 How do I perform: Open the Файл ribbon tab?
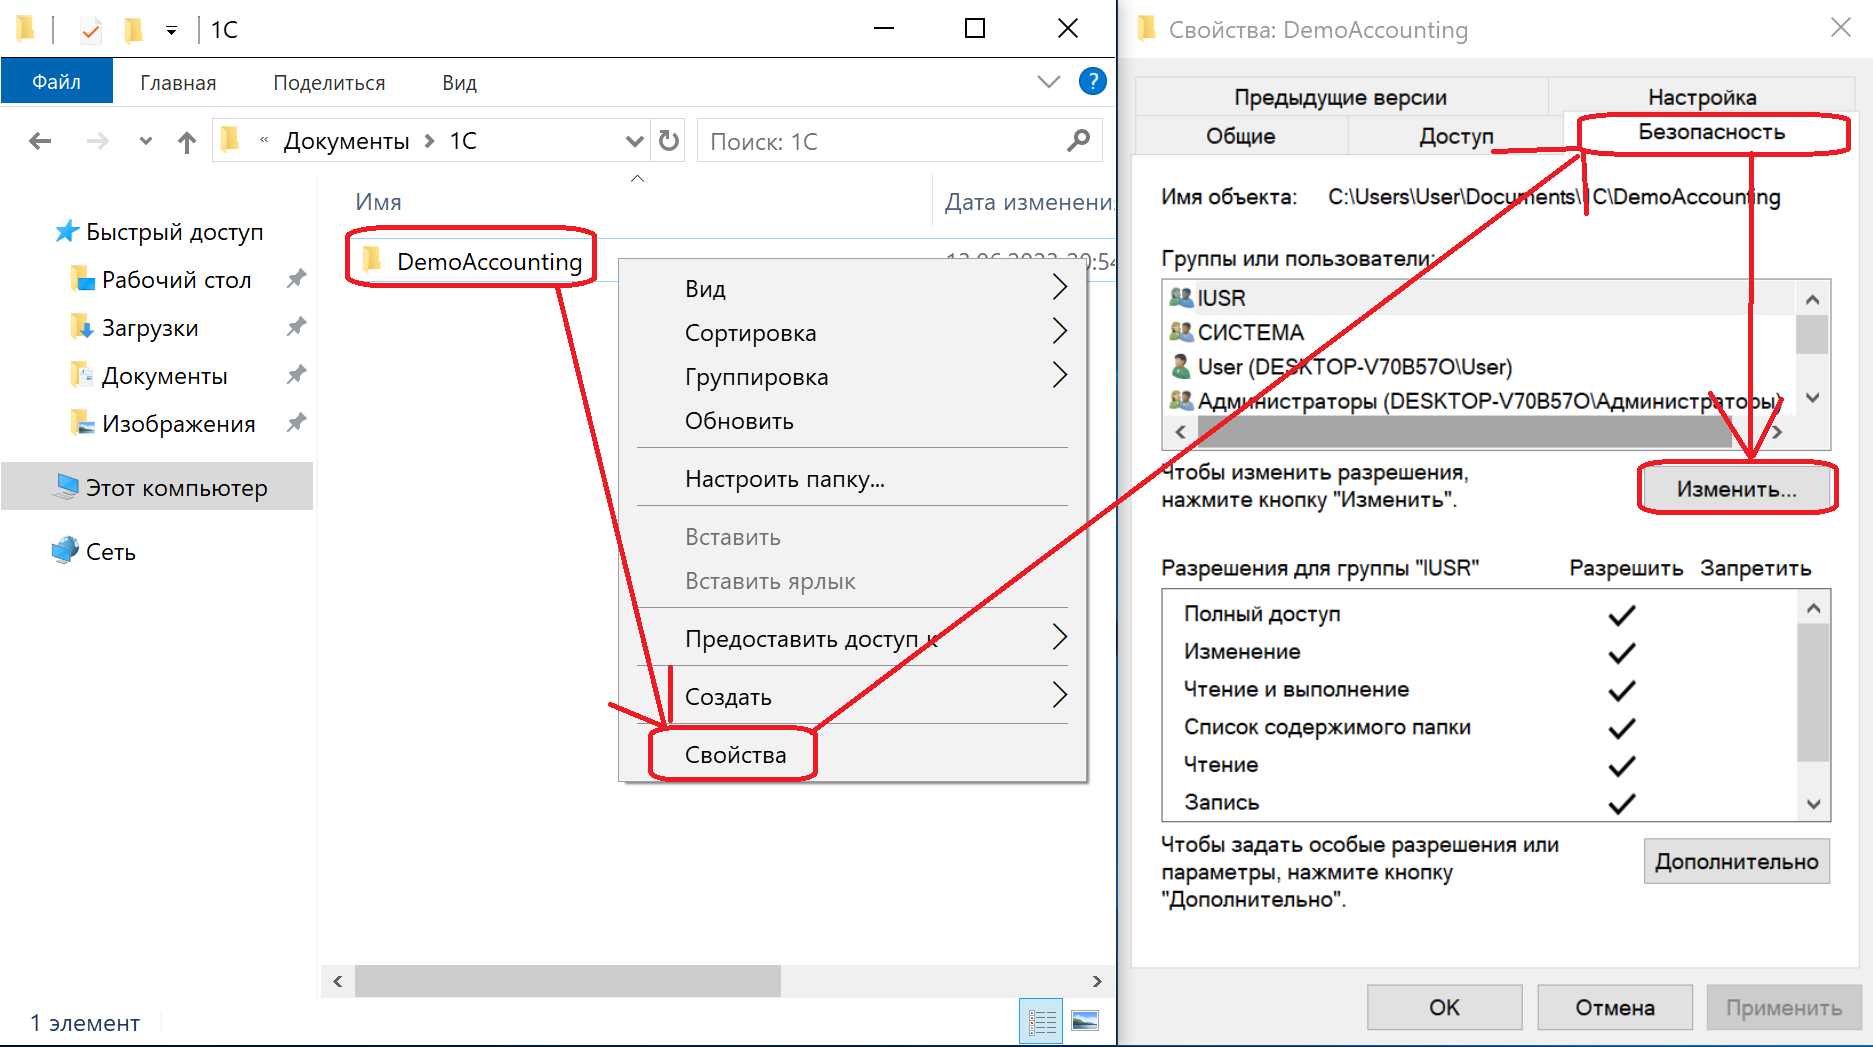56,82
